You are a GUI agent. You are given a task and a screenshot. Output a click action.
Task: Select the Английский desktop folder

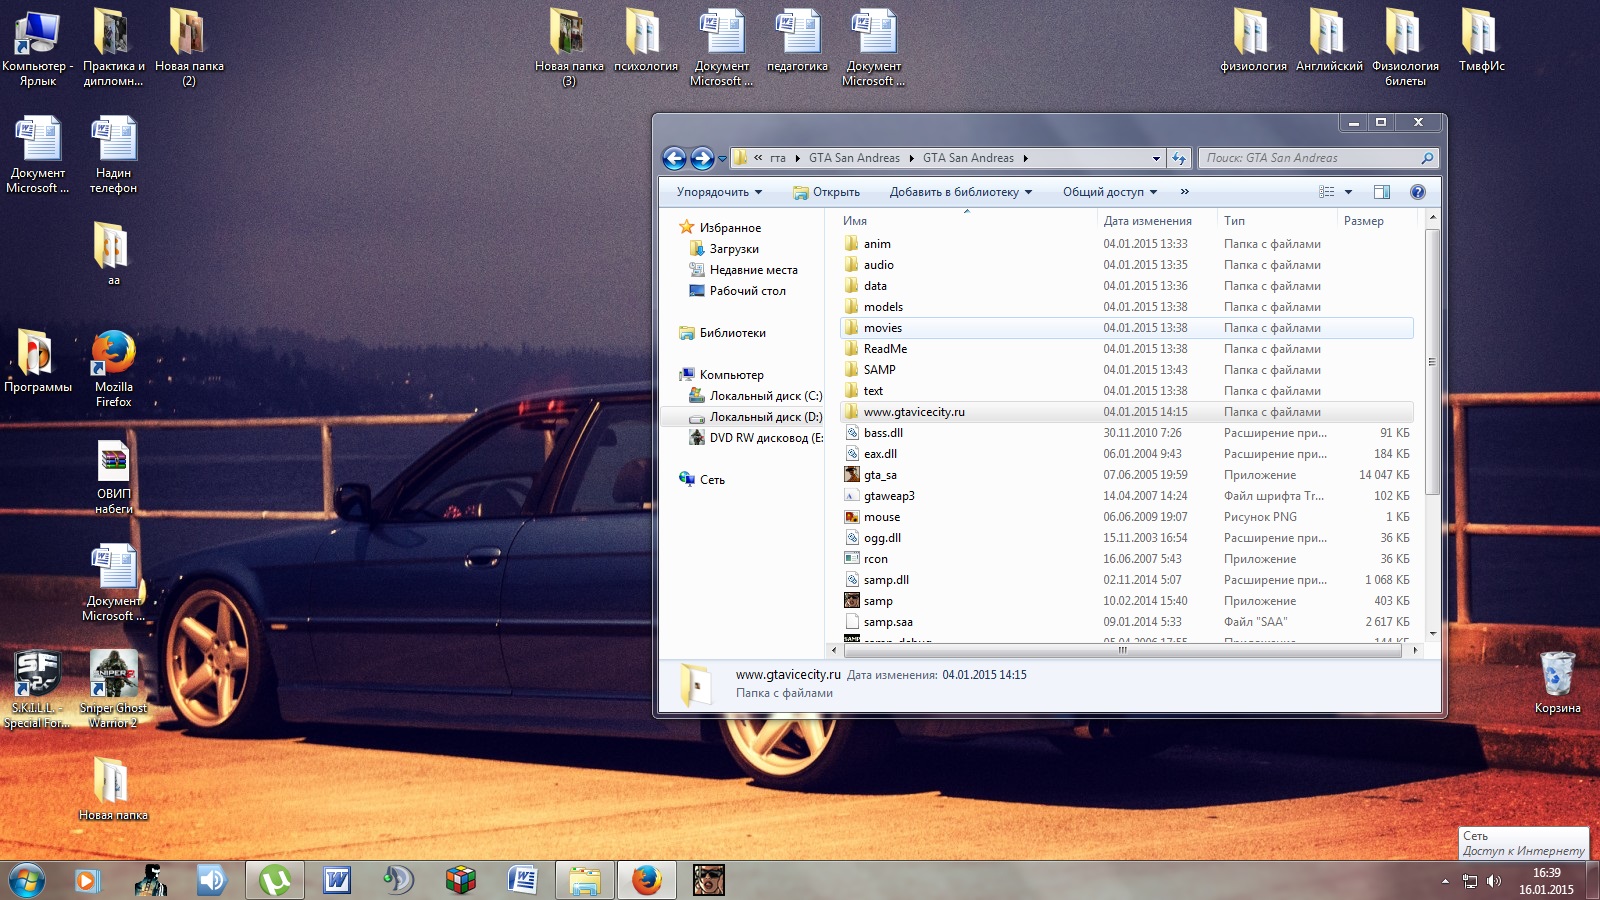pos(1328,41)
